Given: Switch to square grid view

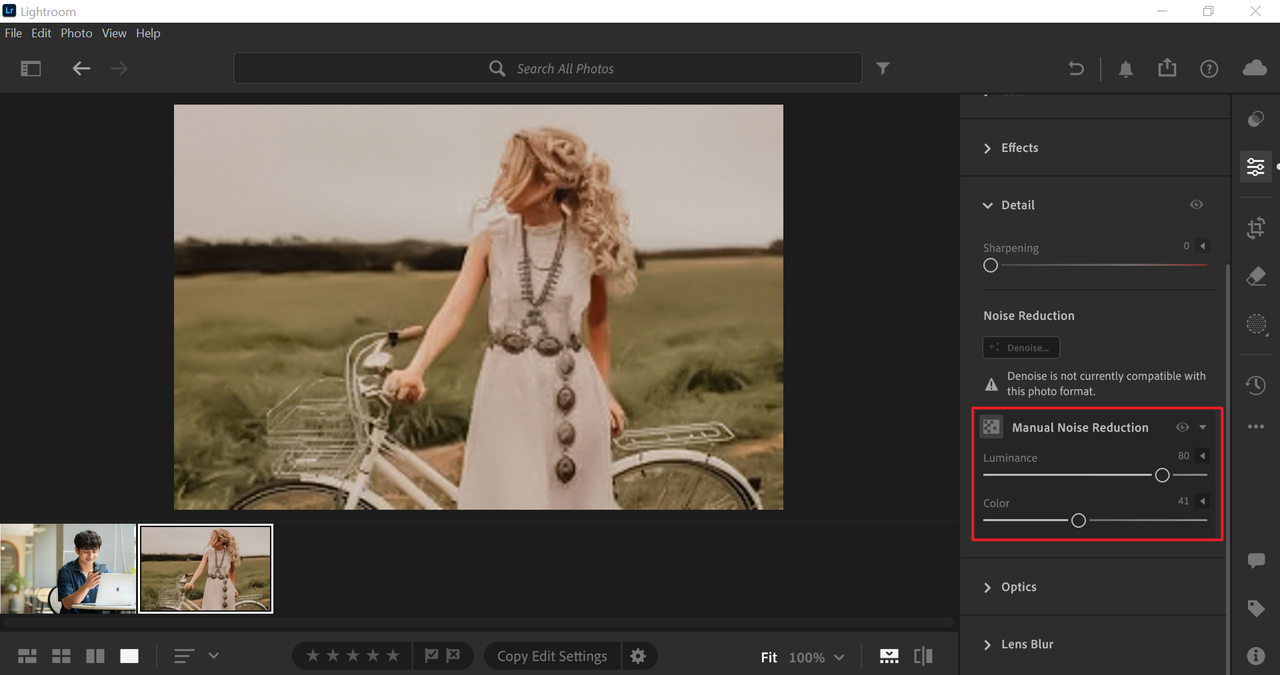Looking at the screenshot, I should click(61, 656).
